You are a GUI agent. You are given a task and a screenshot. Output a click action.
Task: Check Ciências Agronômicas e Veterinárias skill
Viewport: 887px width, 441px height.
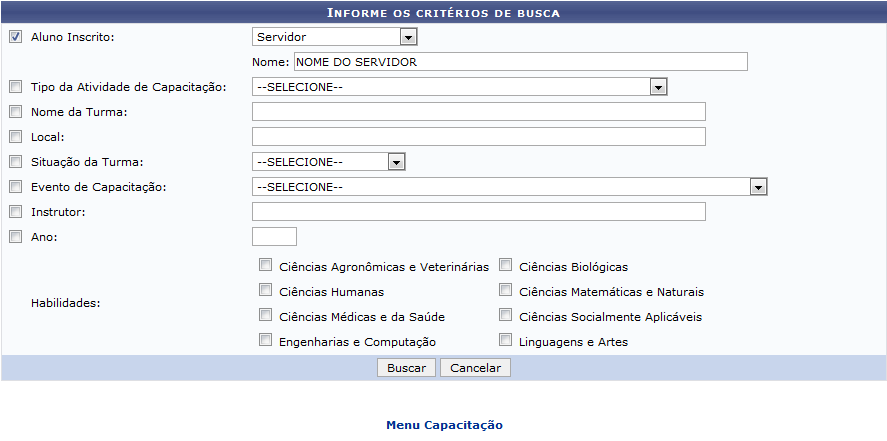tap(265, 265)
